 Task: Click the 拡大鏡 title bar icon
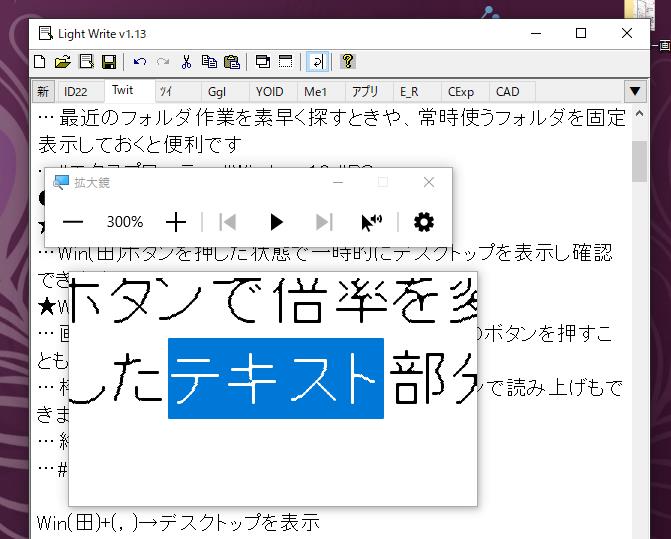[x=61, y=183]
